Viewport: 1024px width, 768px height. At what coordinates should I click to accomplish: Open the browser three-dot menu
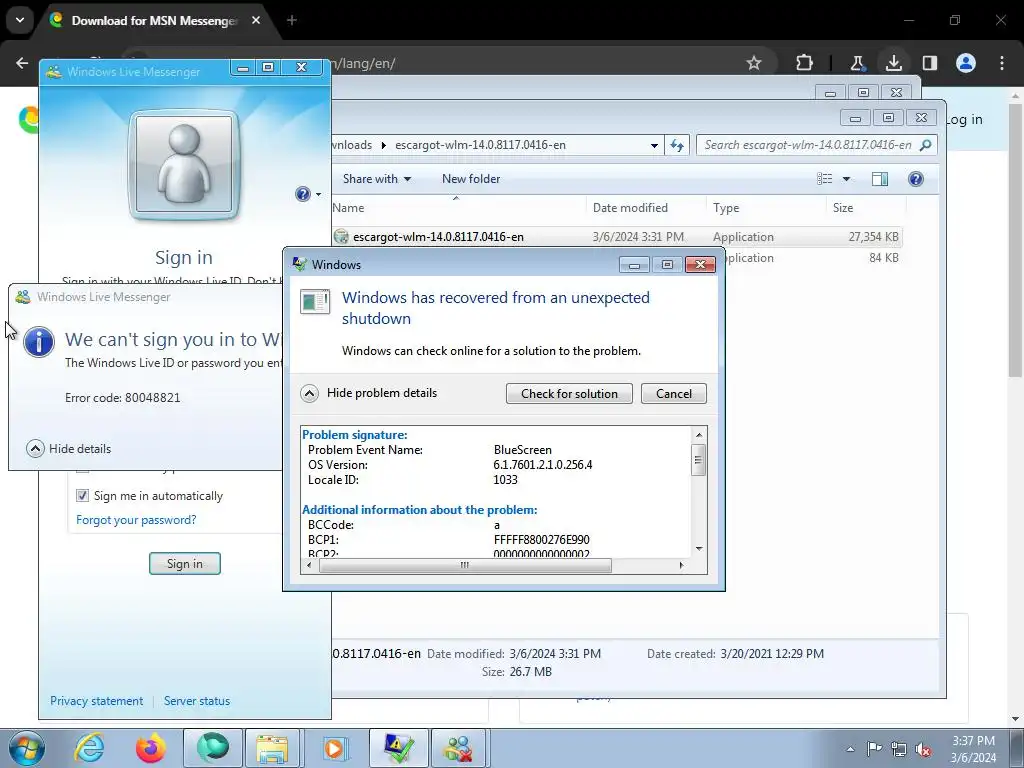coord(1002,63)
